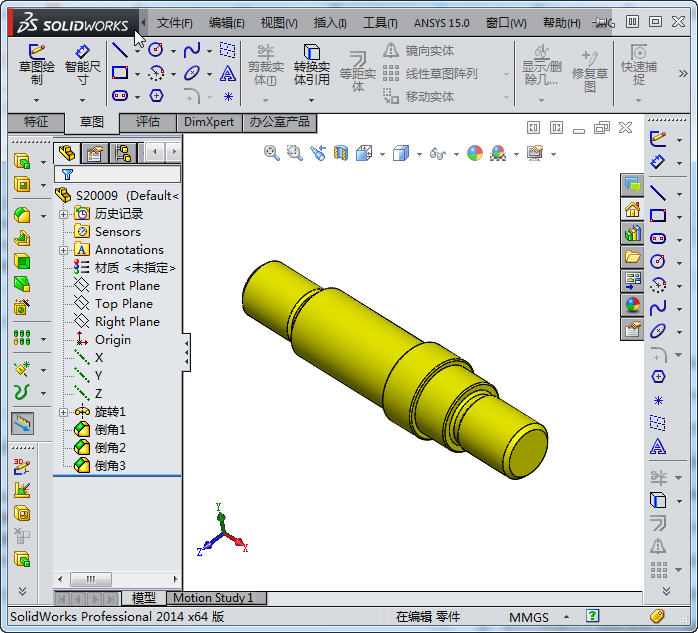The image size is (698, 633).
Task: Select the Front Plane in feature tree
Action: click(127, 286)
